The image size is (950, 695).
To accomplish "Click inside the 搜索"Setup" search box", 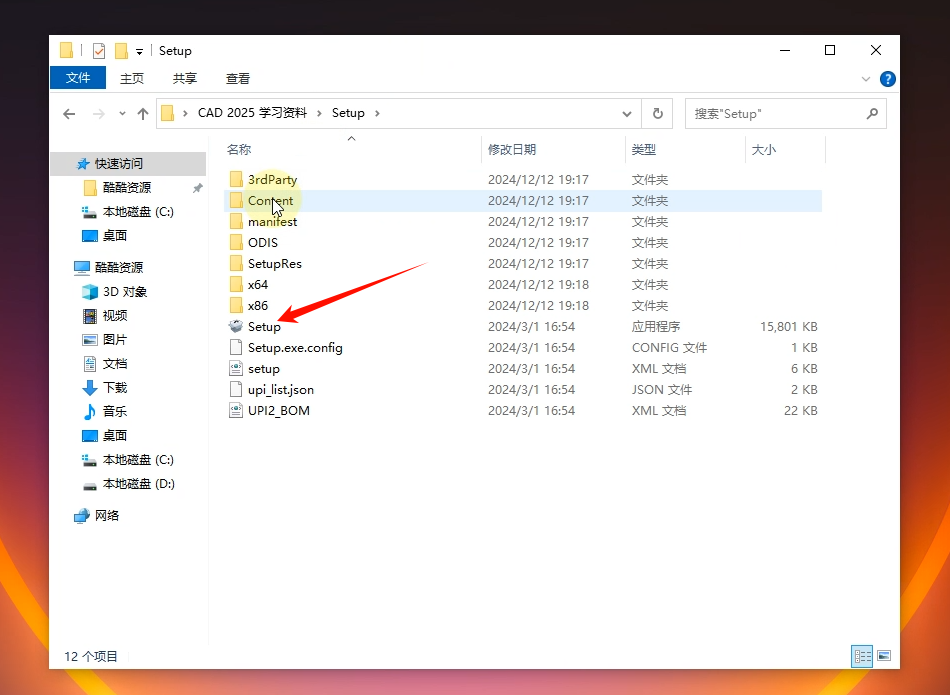I will coord(770,114).
